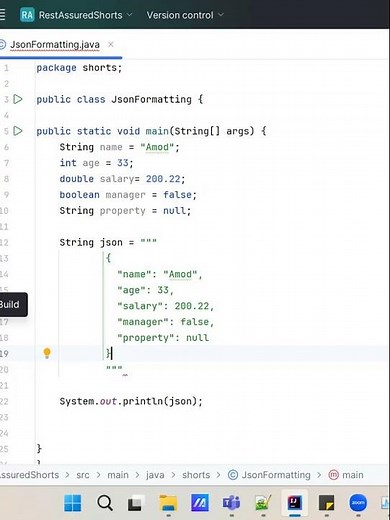The image size is (390, 520).
Task: Select the src breadcrumb
Action: coord(83,475)
